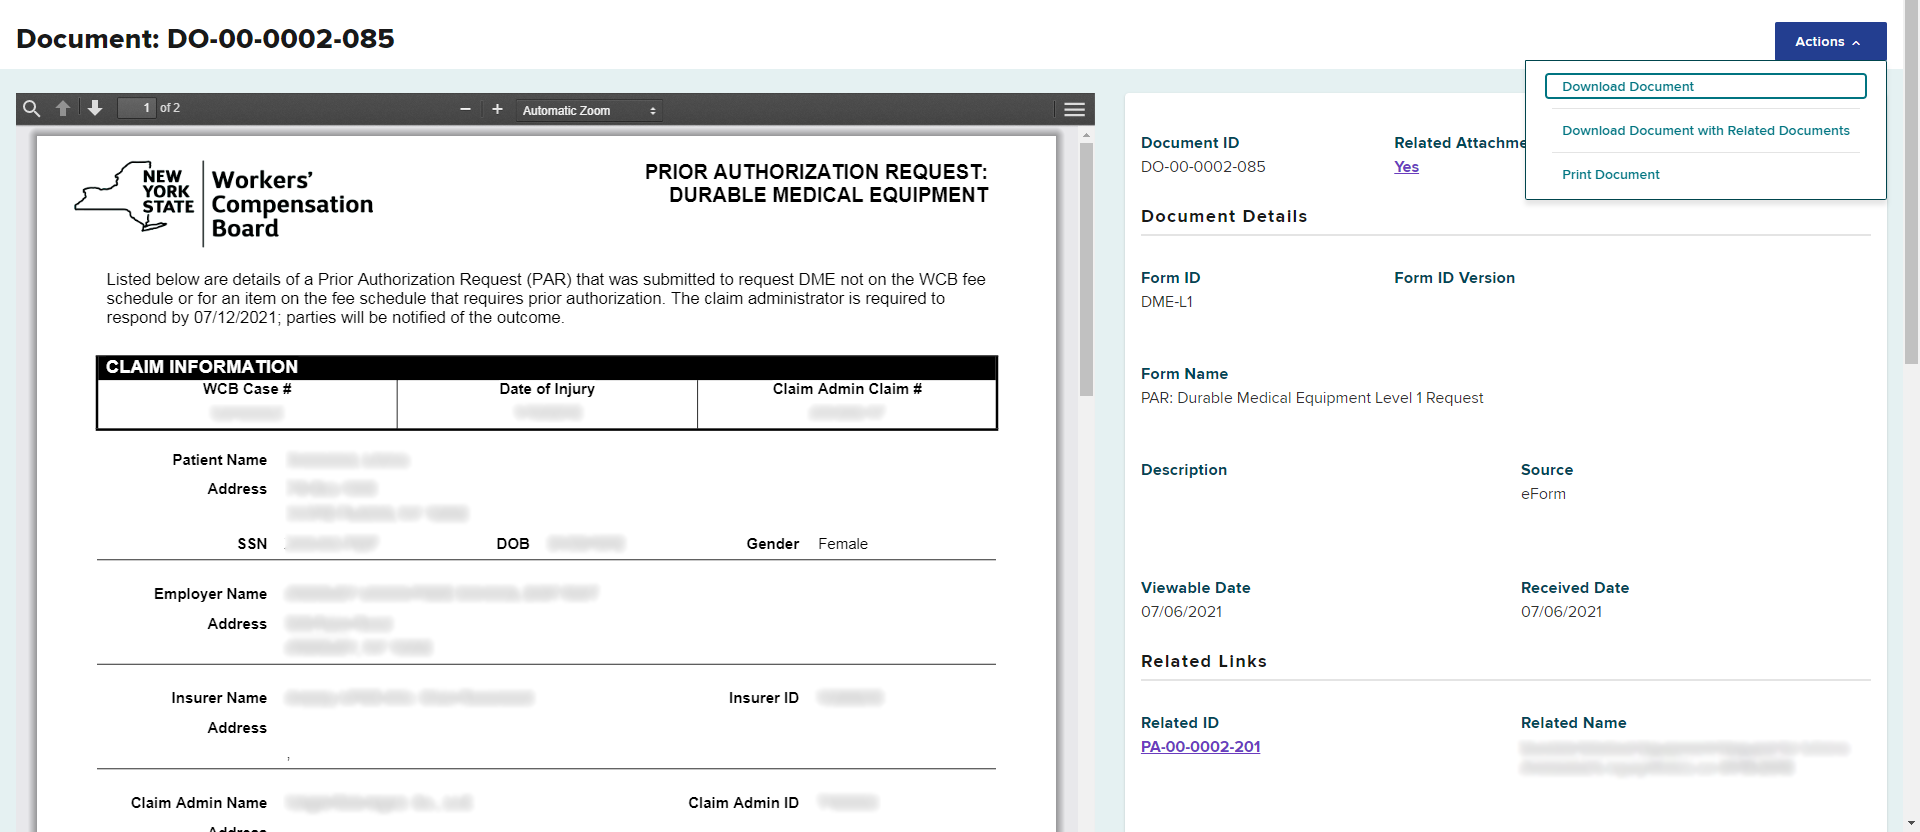The image size is (1920, 832).
Task: Open the PDF viewer tools menu icon
Action: pyautogui.click(x=1074, y=110)
